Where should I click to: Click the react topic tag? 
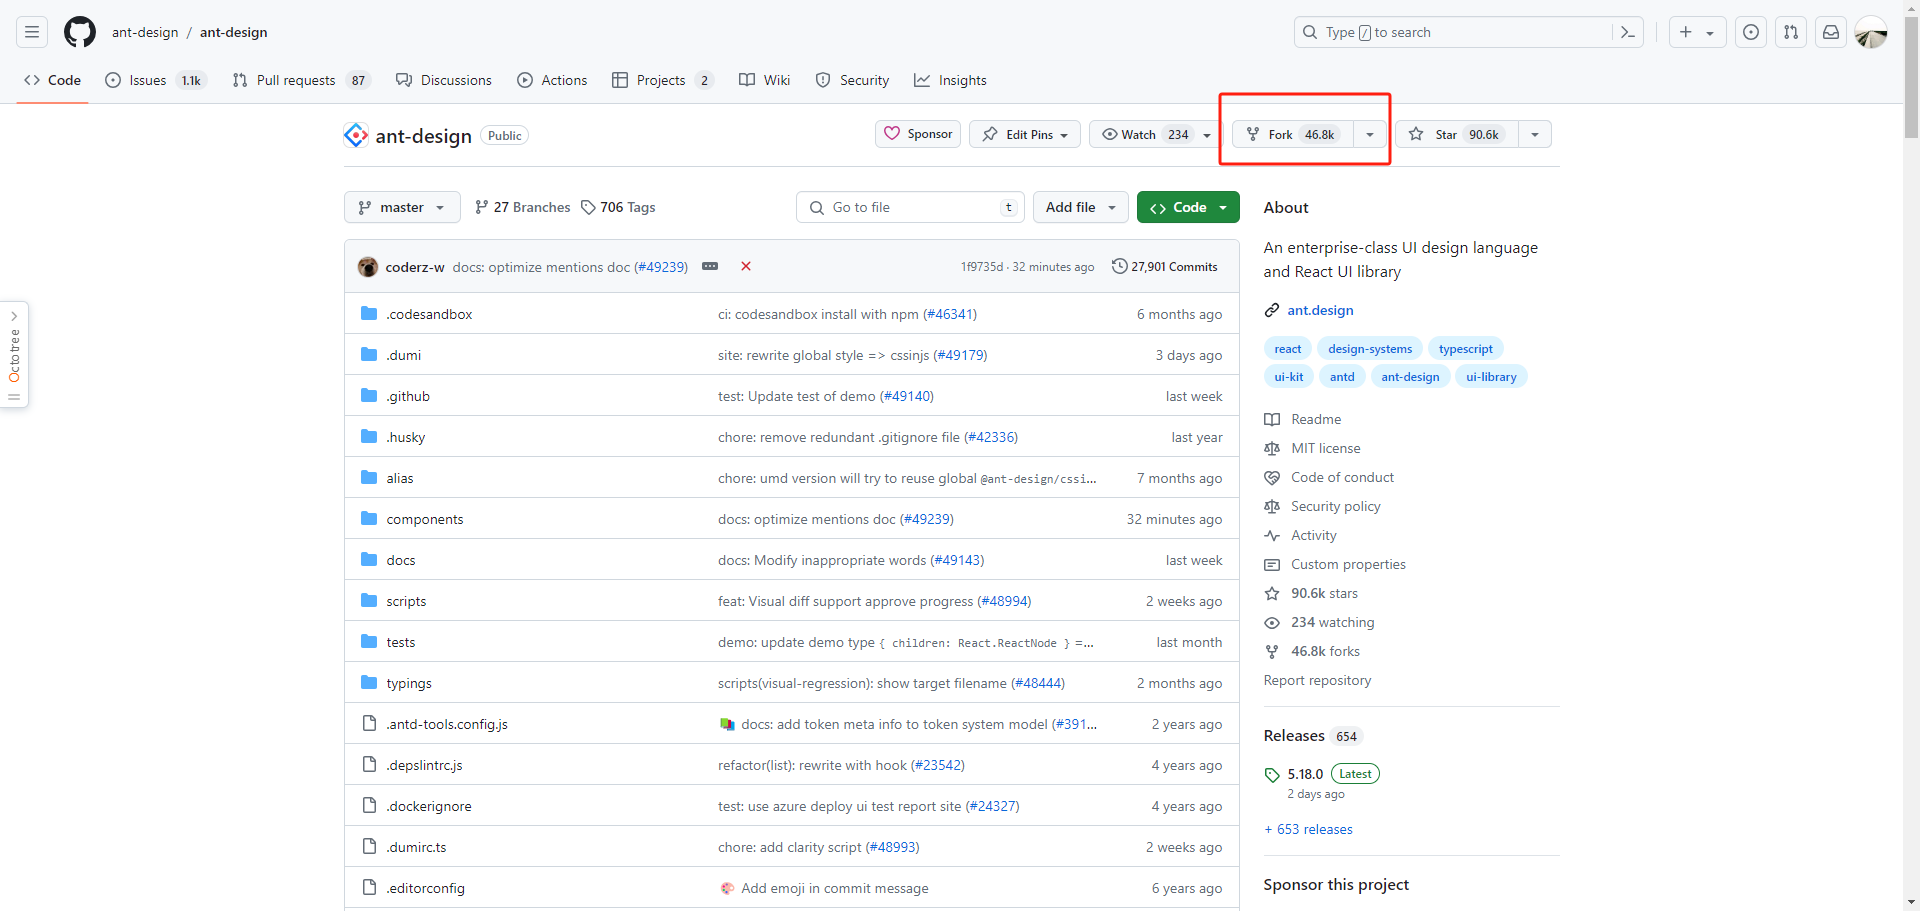pos(1288,349)
